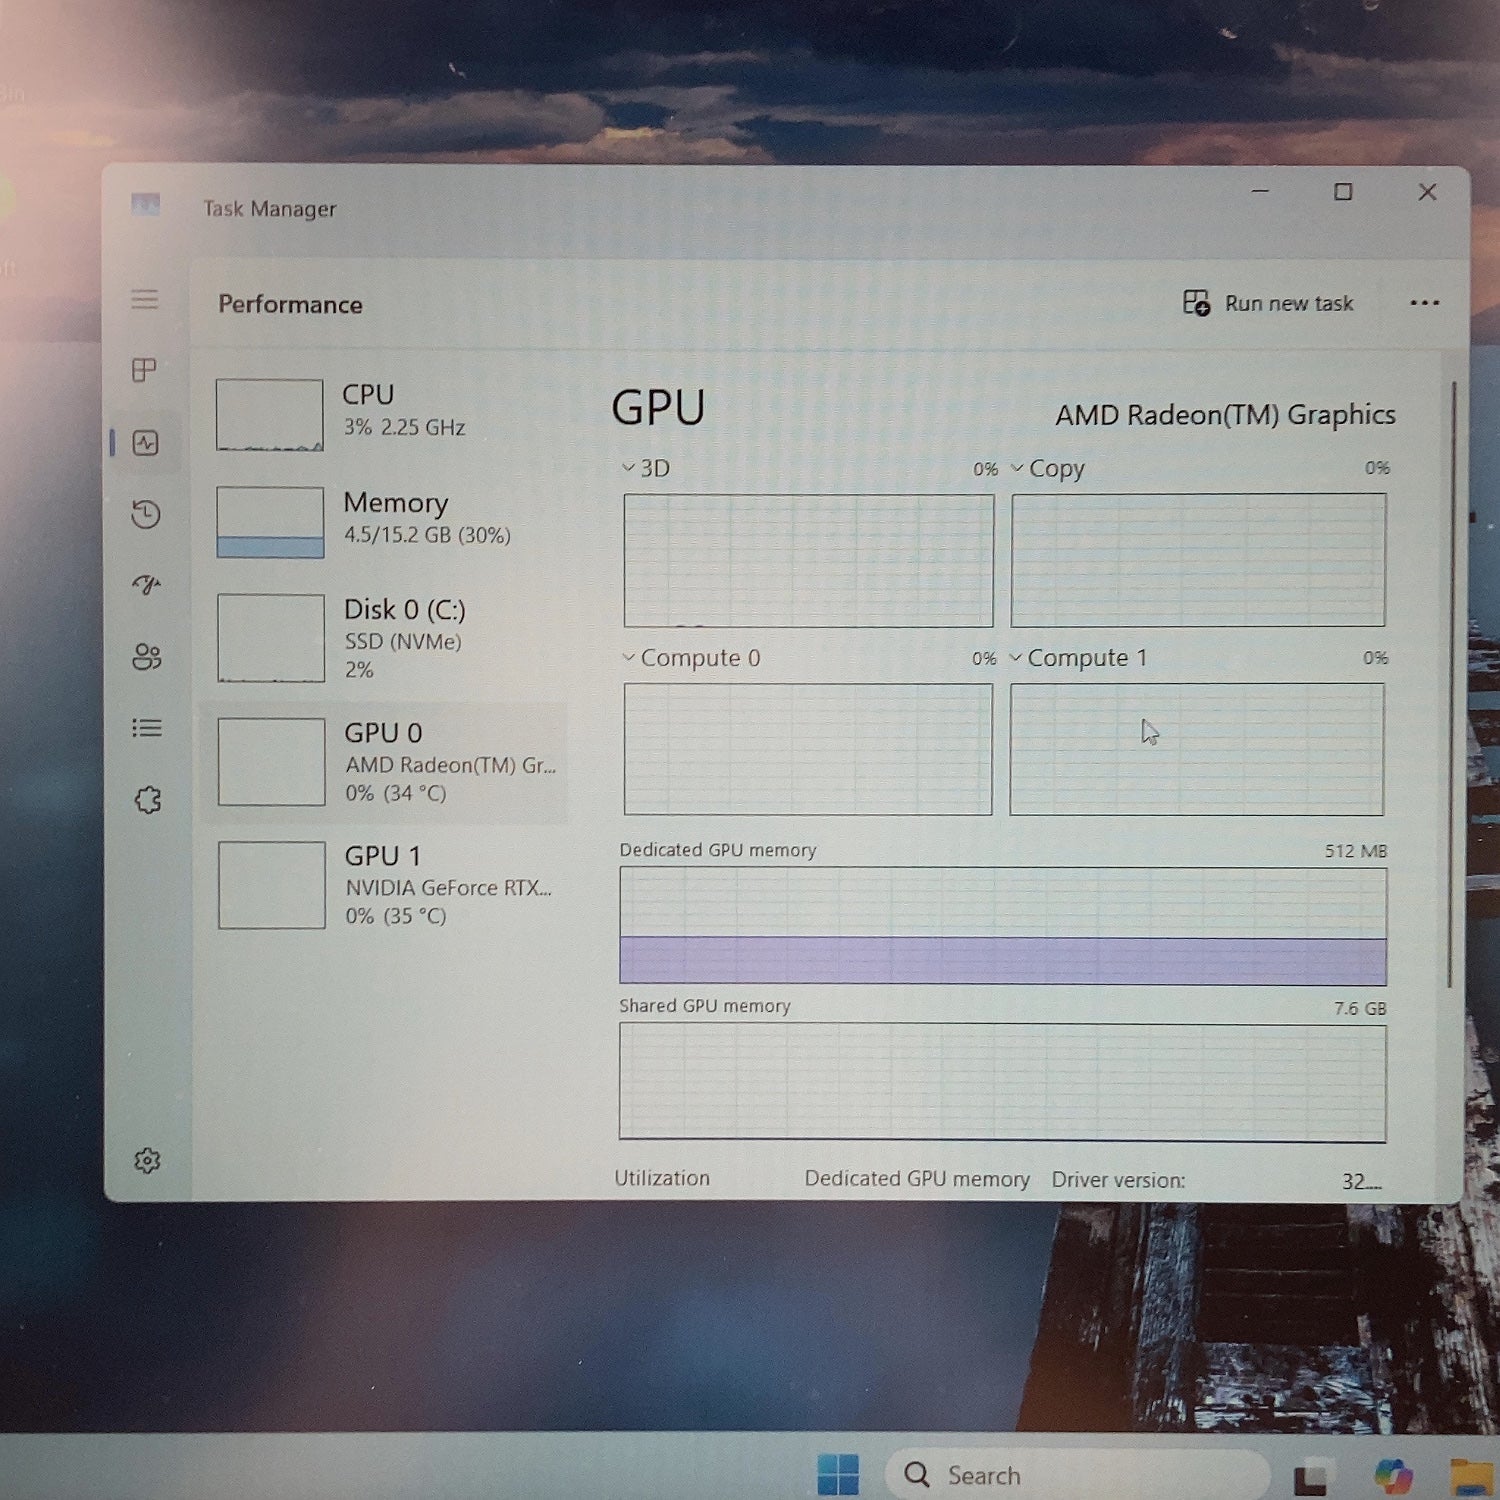Click the Shared GPU memory graph
Screen dimensions: 1500x1500
click(x=1002, y=1082)
